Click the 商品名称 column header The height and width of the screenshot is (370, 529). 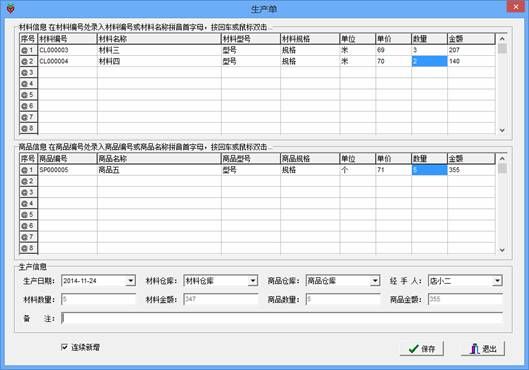[x=159, y=159]
